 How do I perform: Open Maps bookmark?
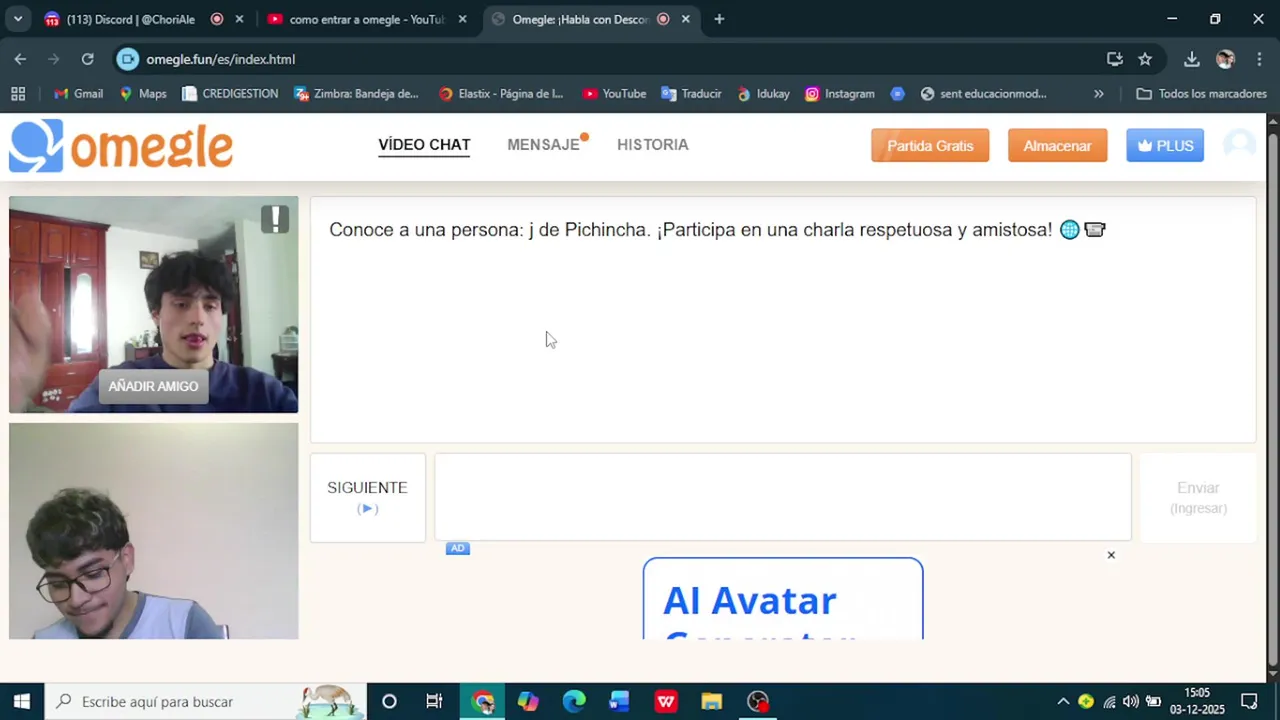click(x=143, y=94)
